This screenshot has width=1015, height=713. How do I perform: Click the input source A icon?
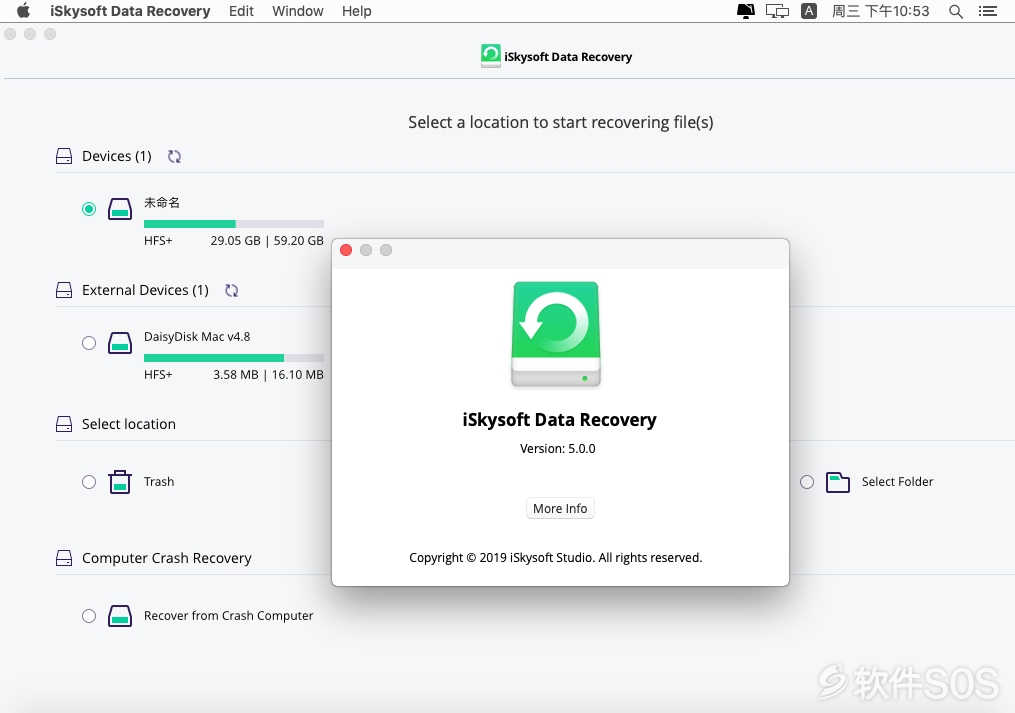(x=809, y=11)
